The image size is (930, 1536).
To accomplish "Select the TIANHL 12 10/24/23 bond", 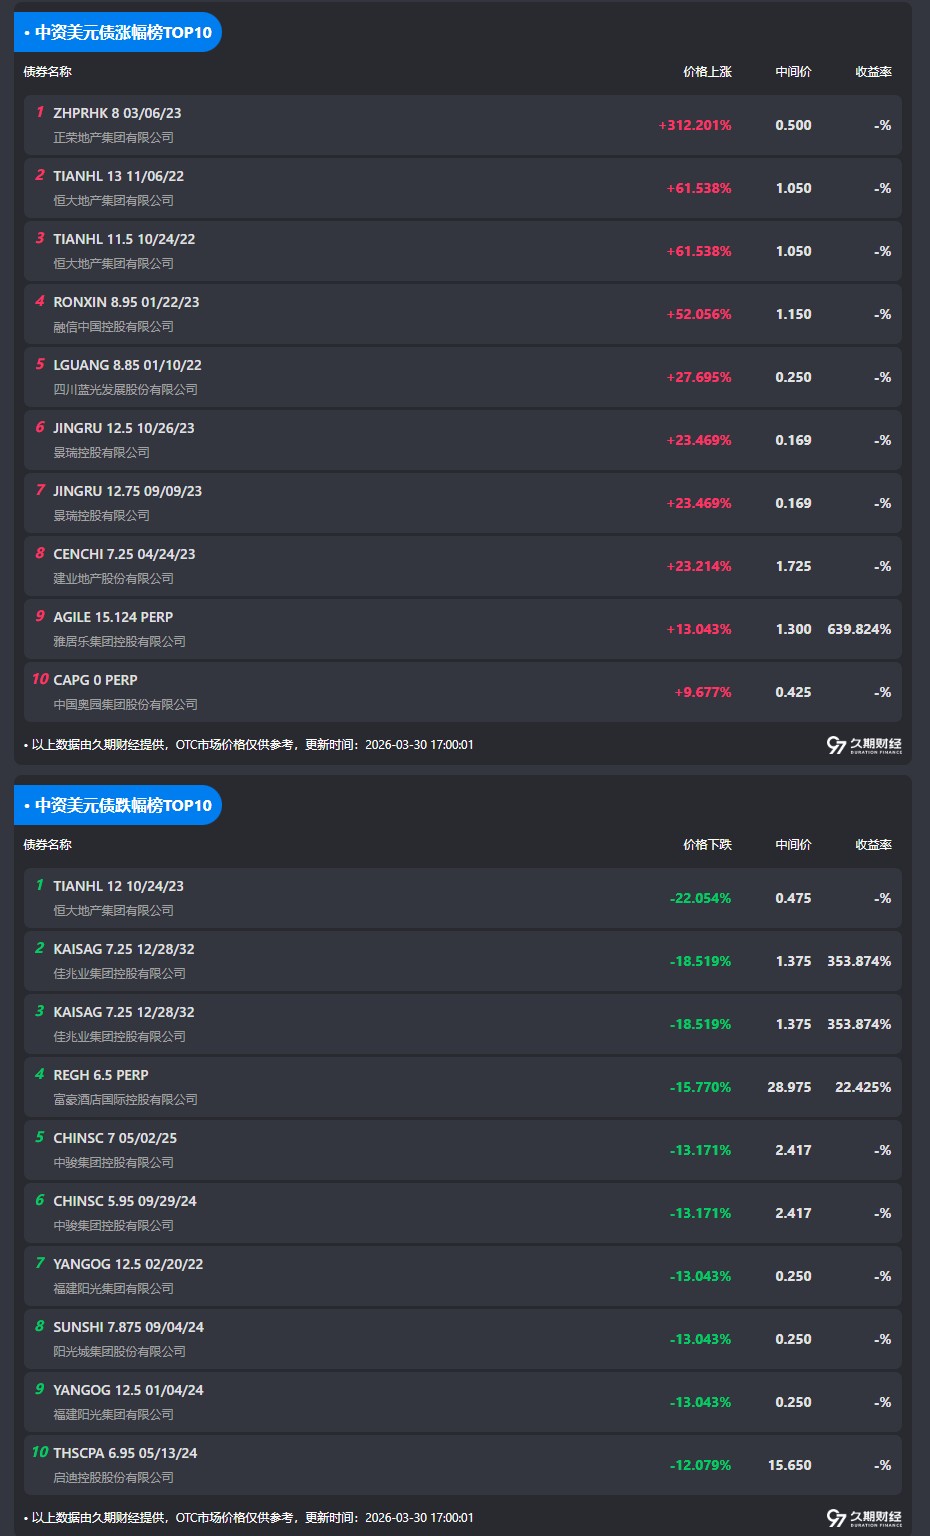I will click(x=118, y=886).
